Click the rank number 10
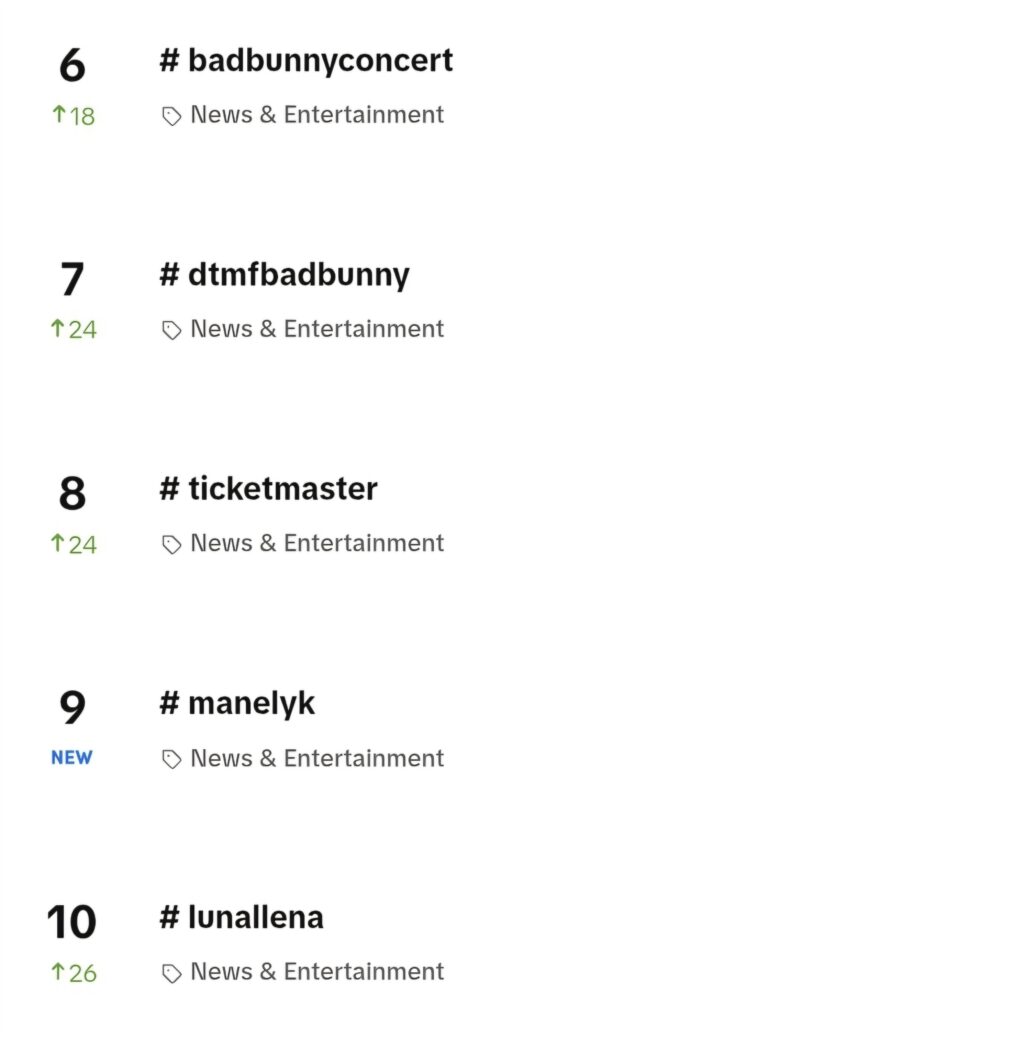 71,923
